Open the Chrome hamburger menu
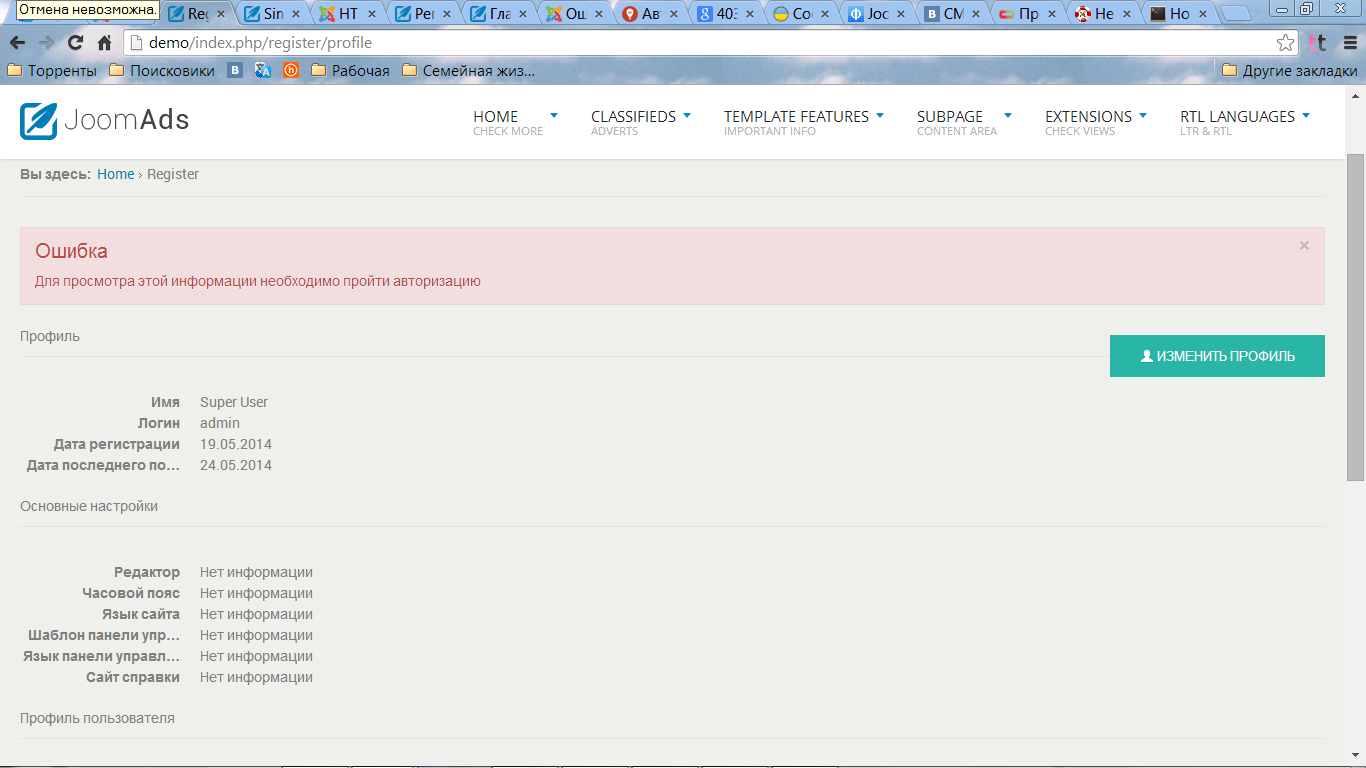Image resolution: width=1366 pixels, height=768 pixels. 1349,43
